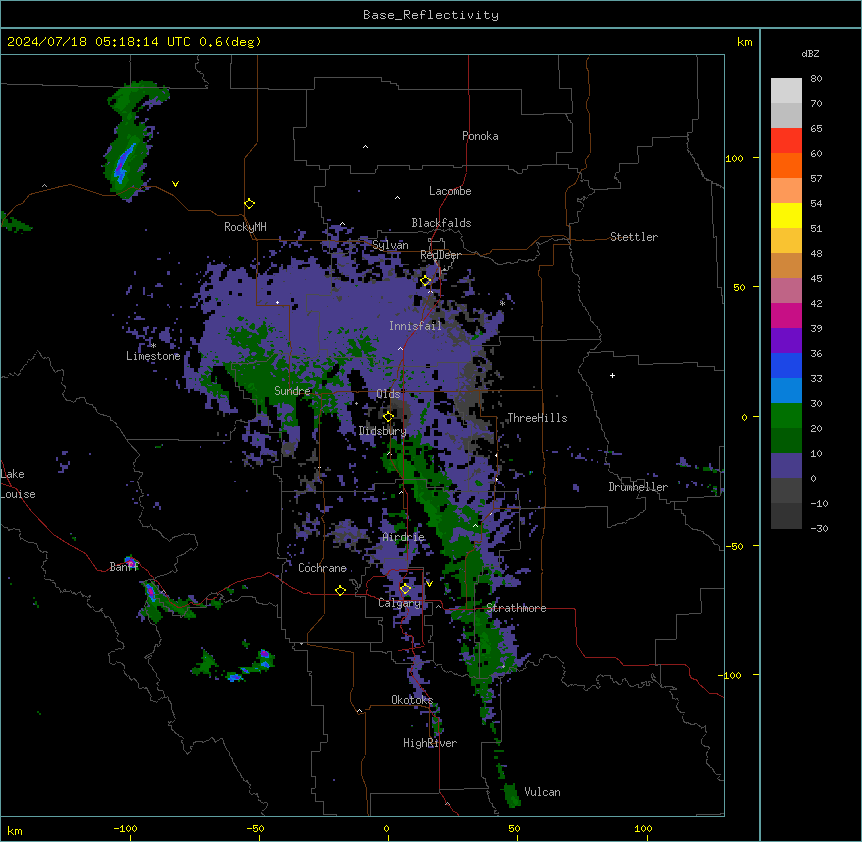Screen dimensions: 862x842
Task: Click the dBZ legend heading
Action: tap(810, 53)
